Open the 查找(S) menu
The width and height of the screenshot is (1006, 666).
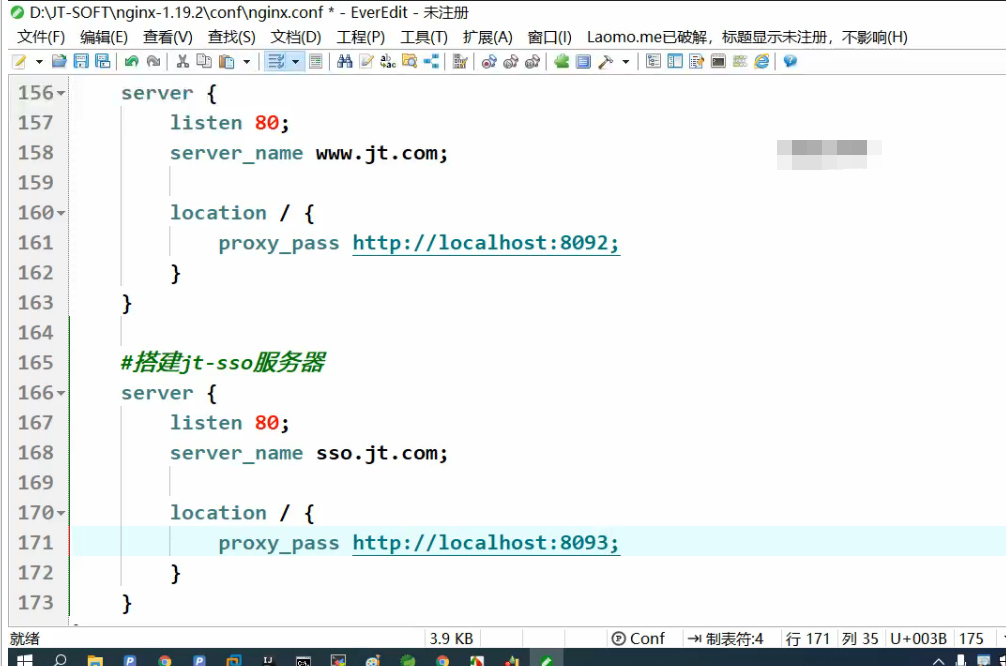232,37
